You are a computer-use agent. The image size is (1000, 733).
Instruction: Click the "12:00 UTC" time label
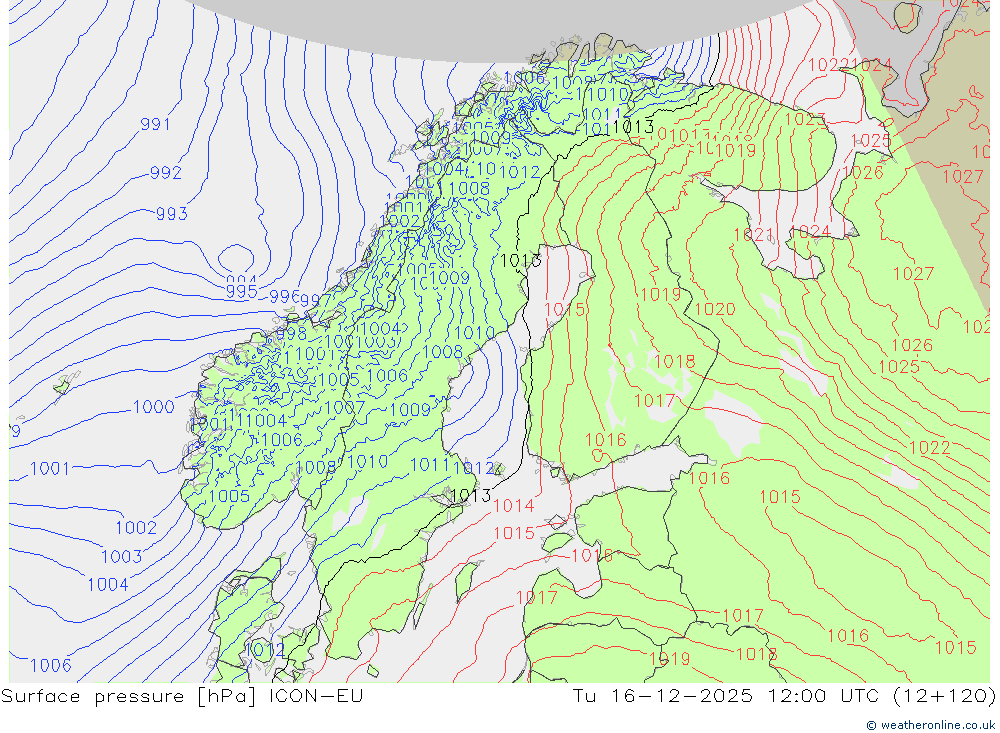pos(823,695)
